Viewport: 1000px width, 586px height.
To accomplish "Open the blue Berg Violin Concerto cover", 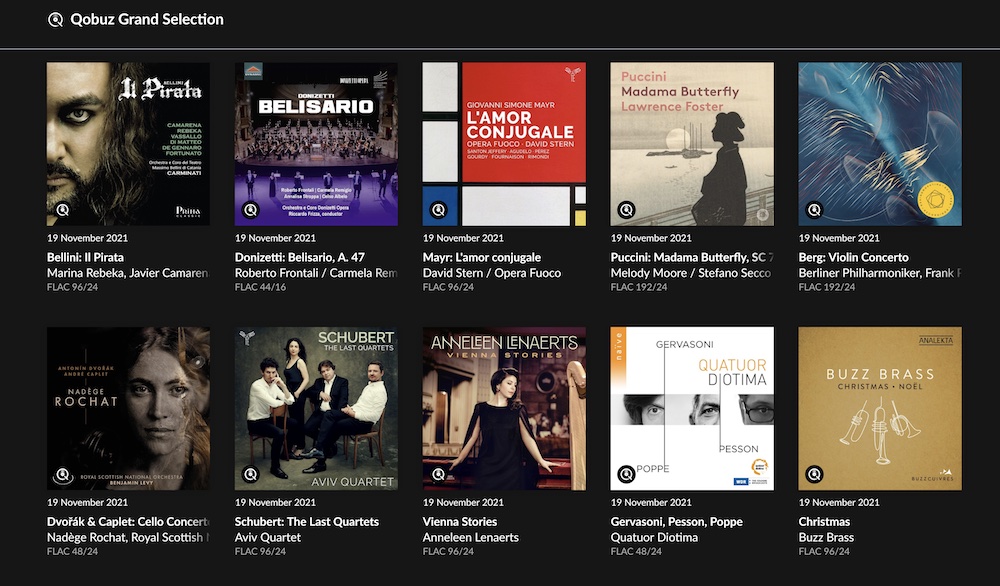I will [x=880, y=144].
